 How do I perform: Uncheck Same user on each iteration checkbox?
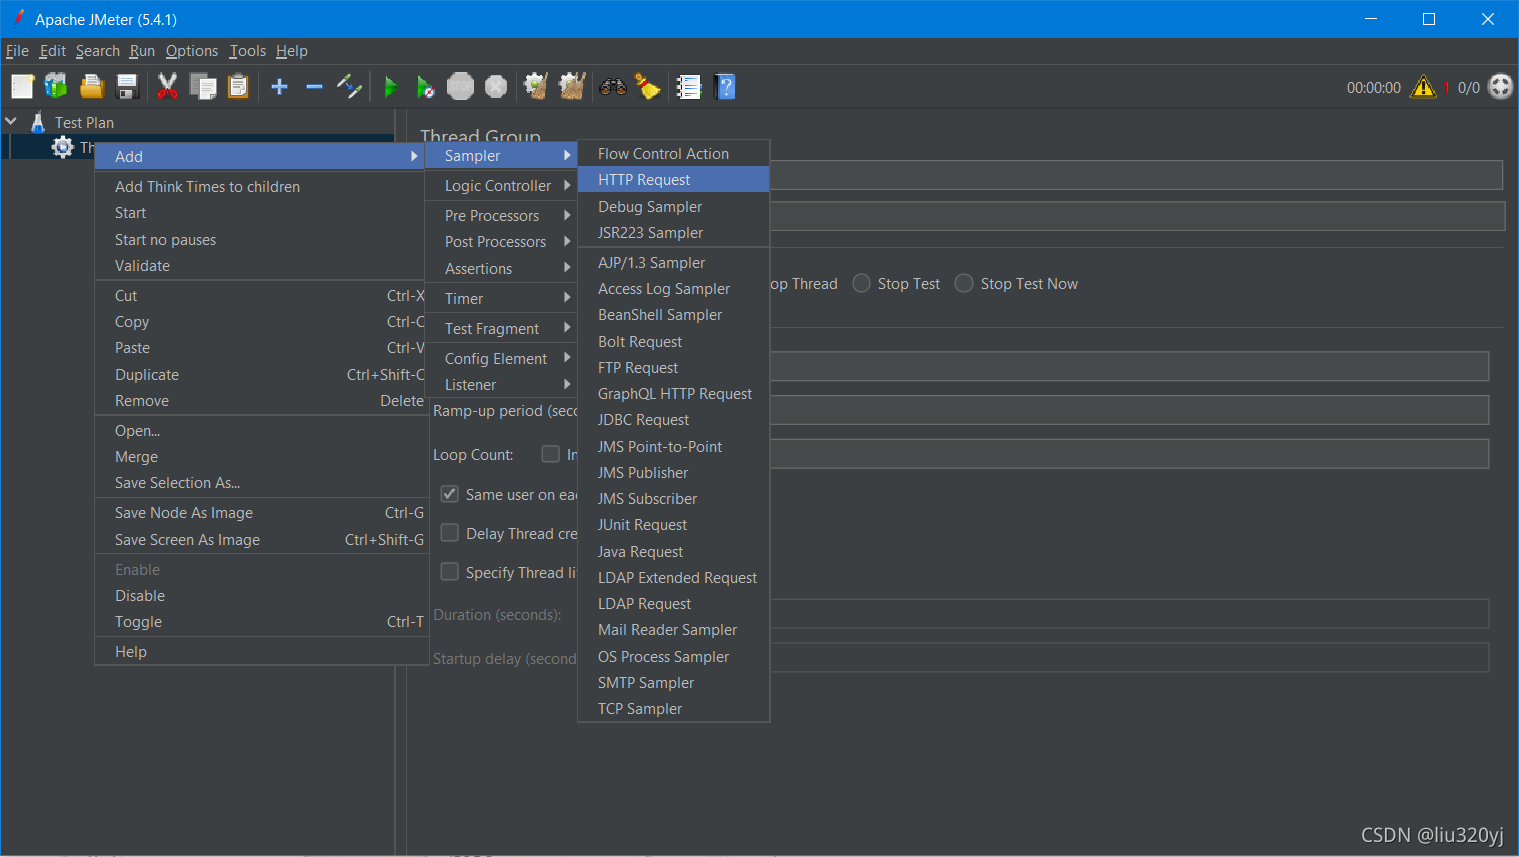tap(450, 494)
